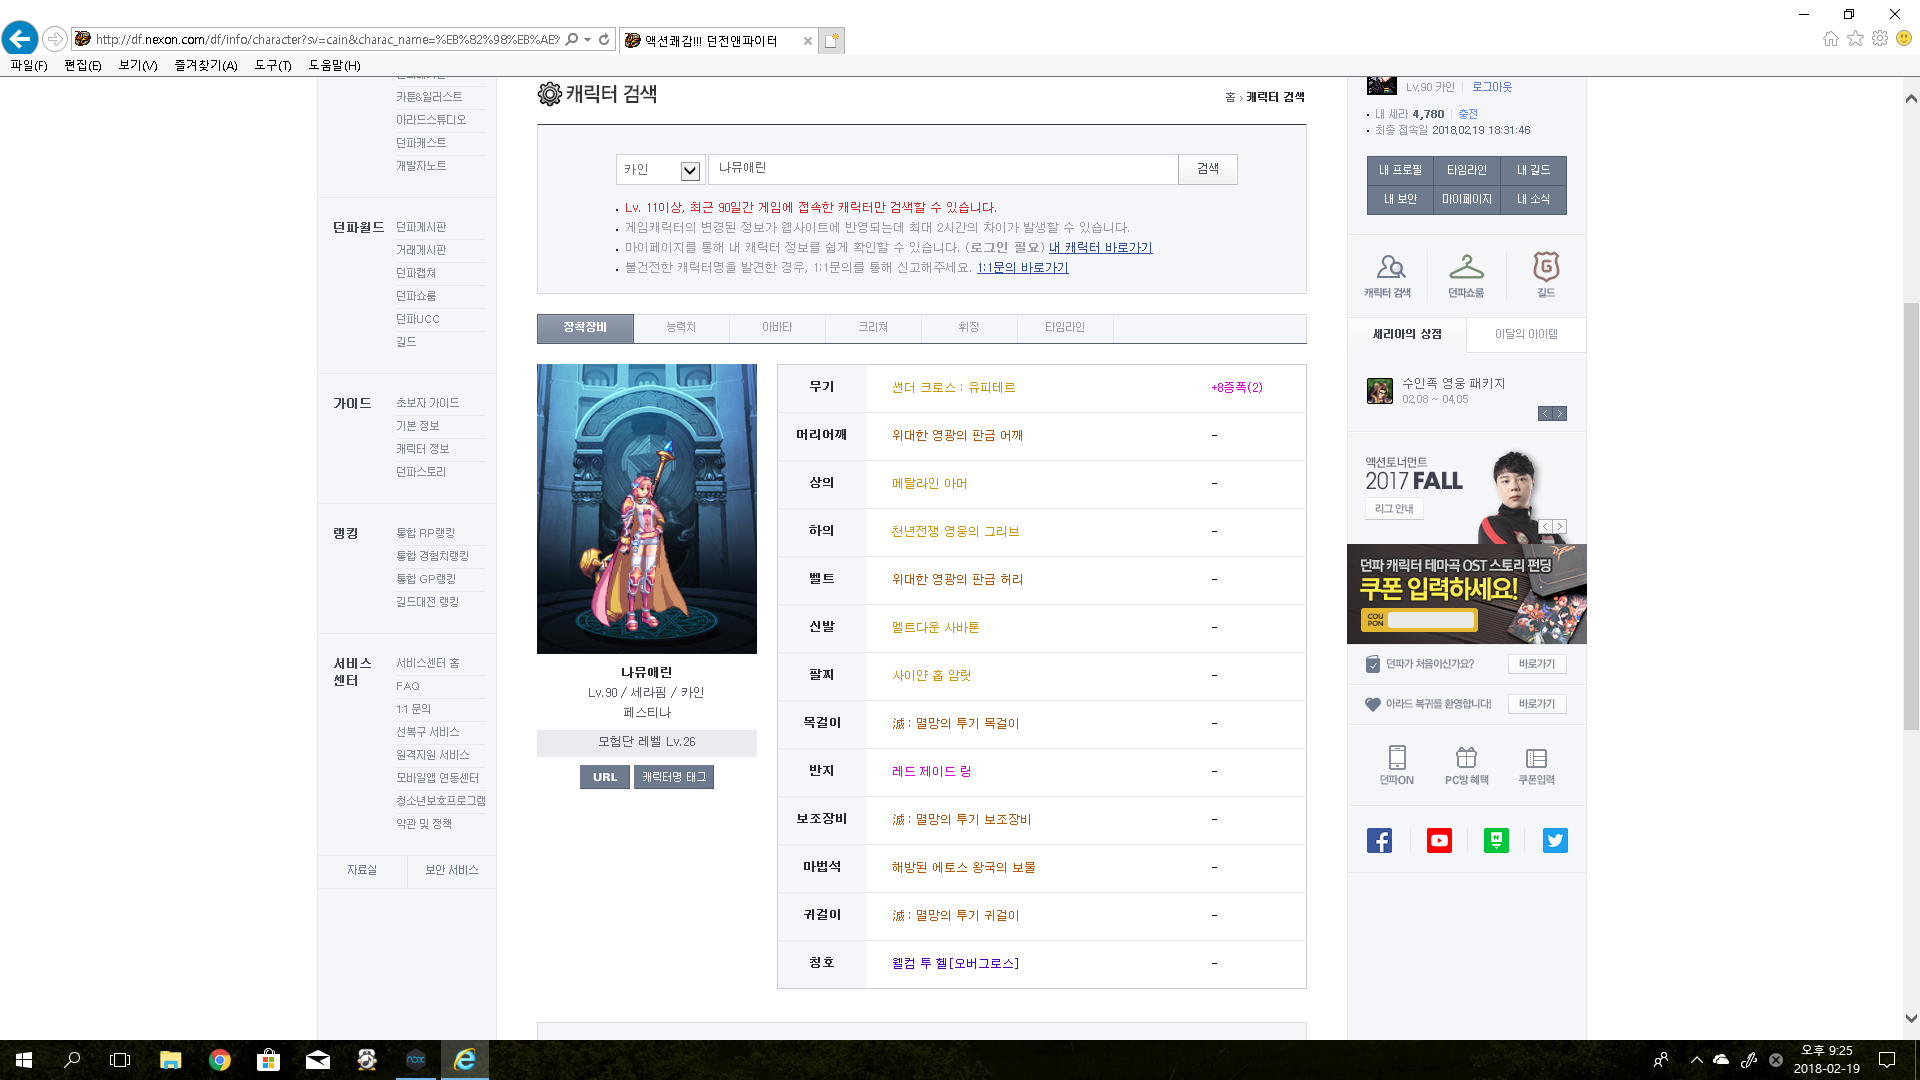
Task: Open the 즐겨찾기 menu
Action: 205,65
